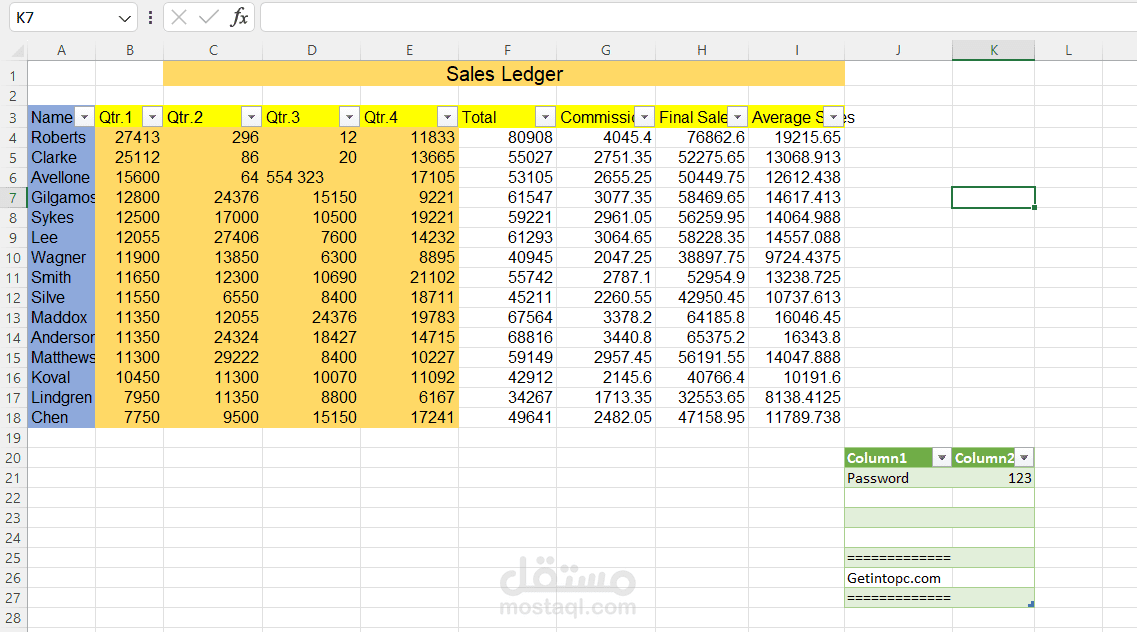
Task: Open the Average S filter arrow
Action: point(832,117)
